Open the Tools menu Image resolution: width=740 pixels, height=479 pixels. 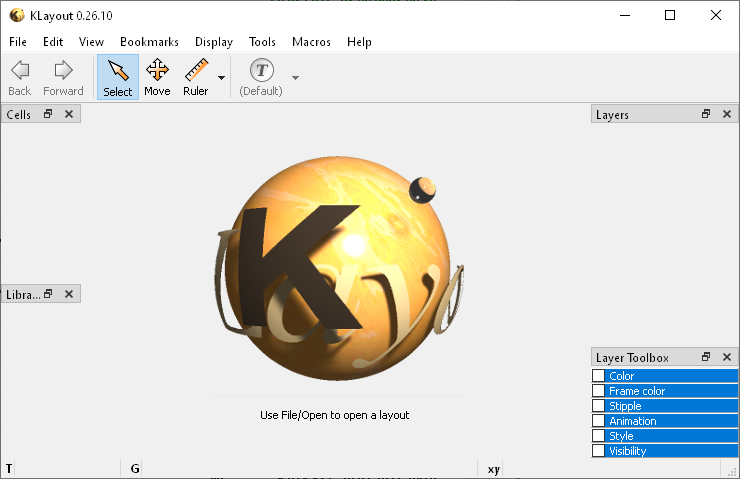pyautogui.click(x=262, y=42)
